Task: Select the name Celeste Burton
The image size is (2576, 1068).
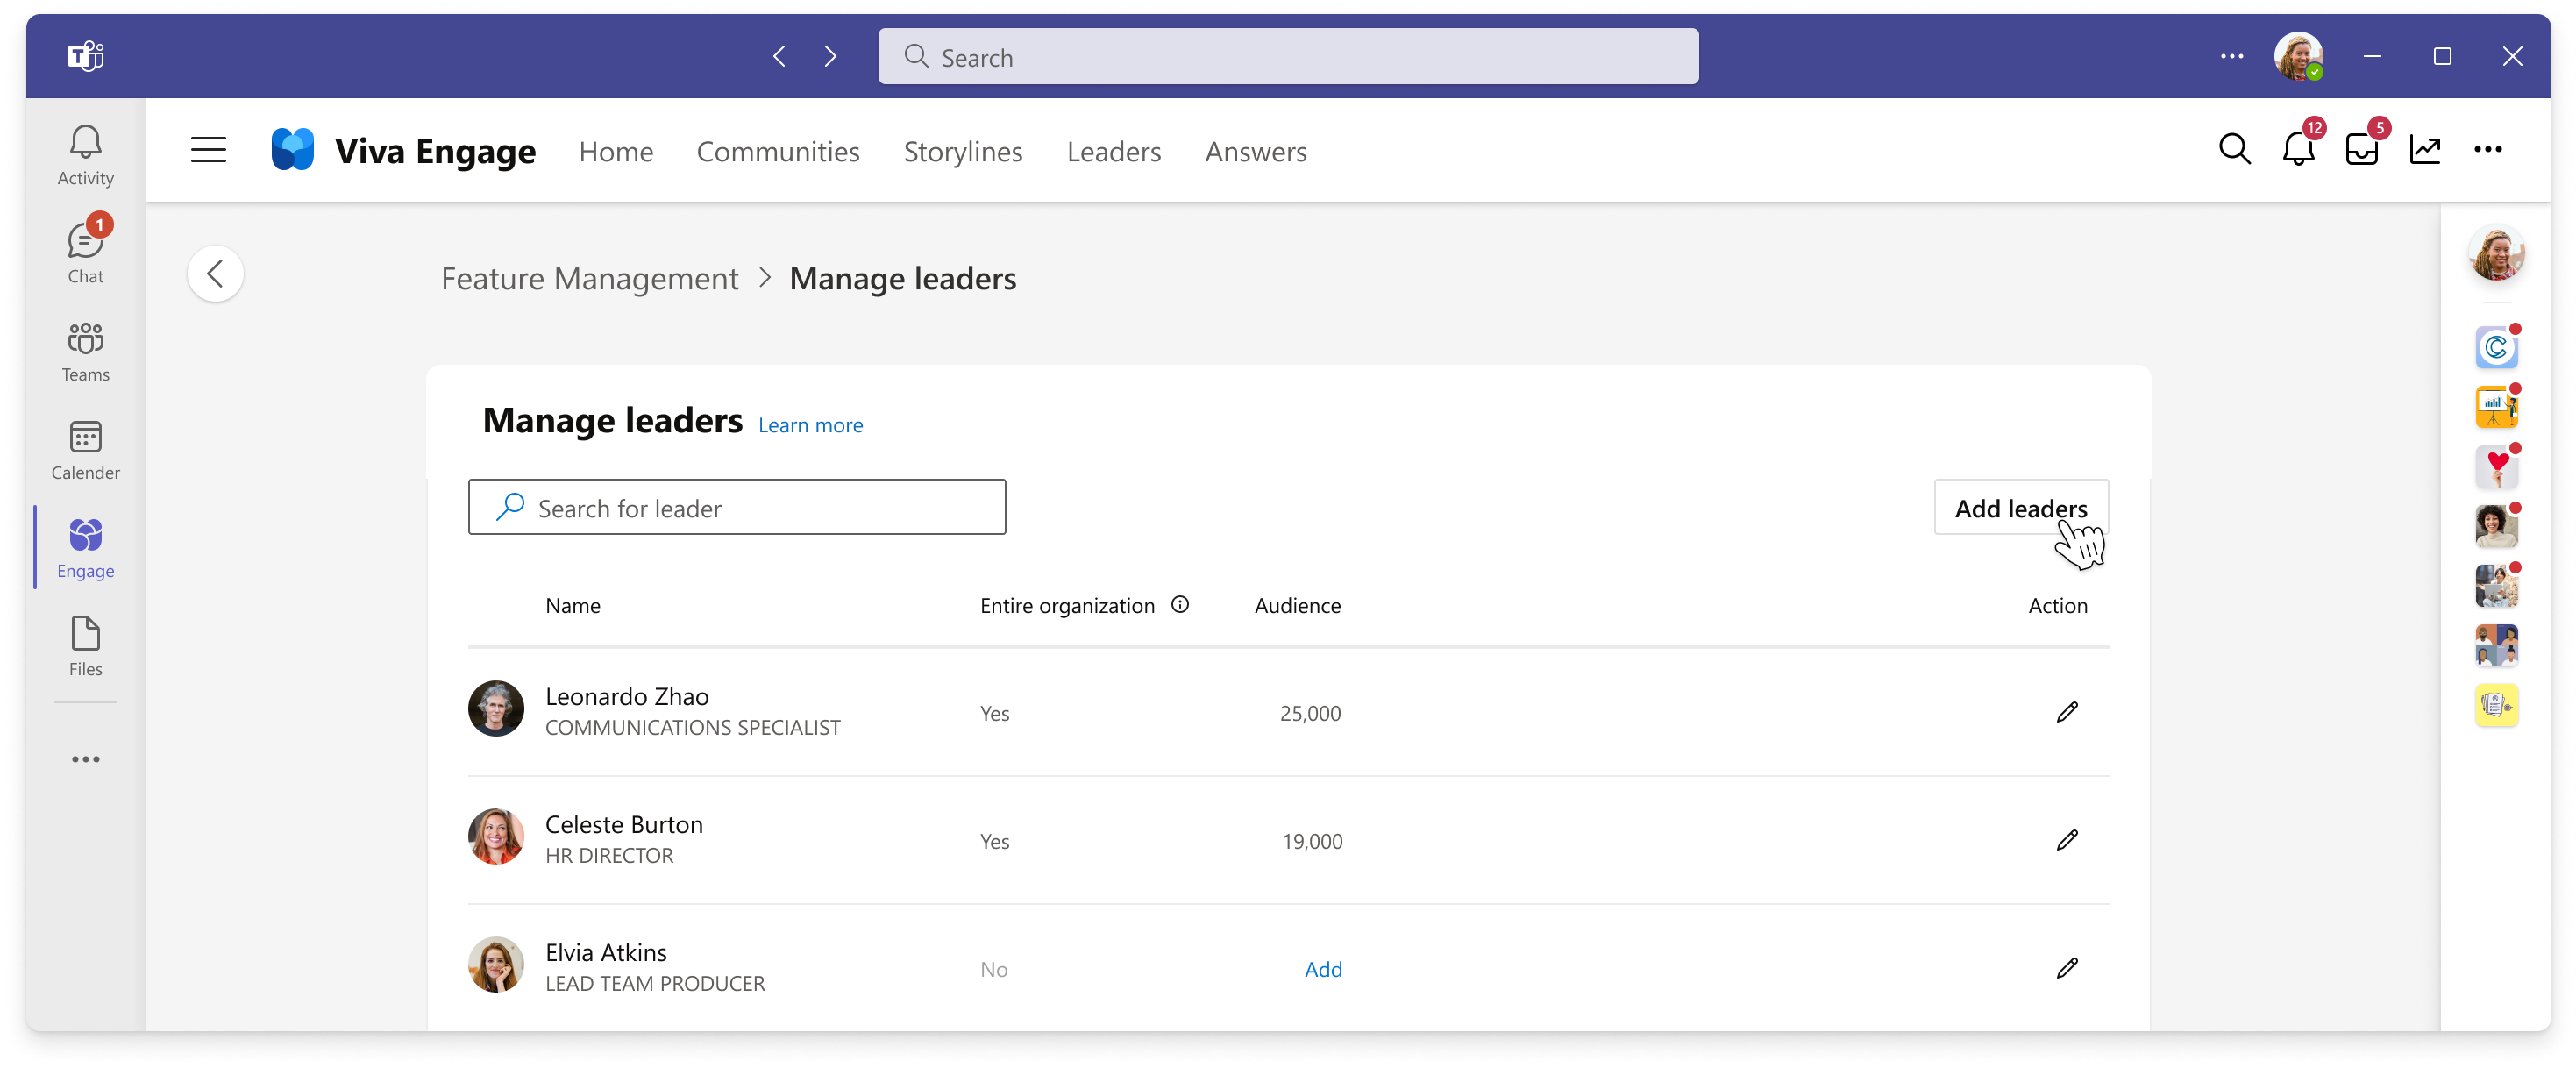Action: [x=624, y=824]
